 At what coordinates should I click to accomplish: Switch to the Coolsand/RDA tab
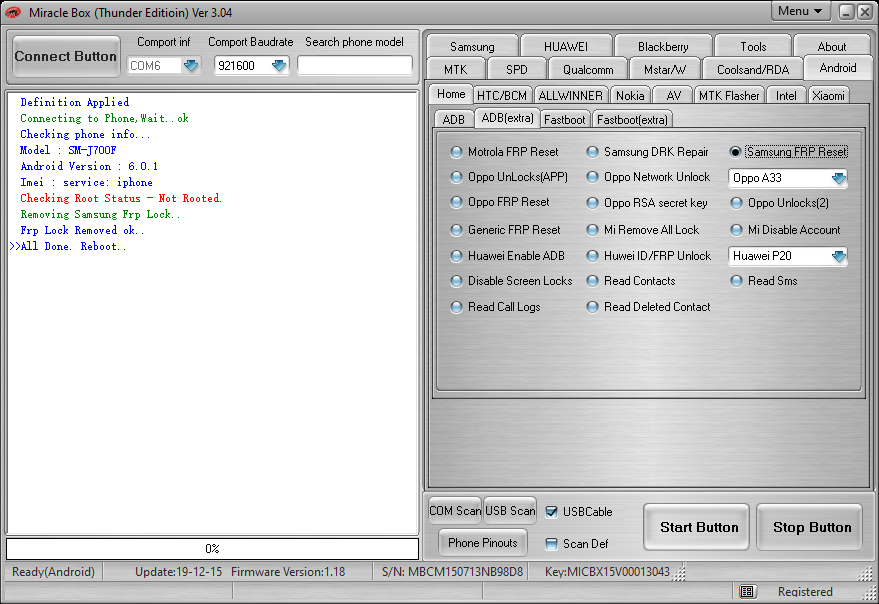pos(752,70)
